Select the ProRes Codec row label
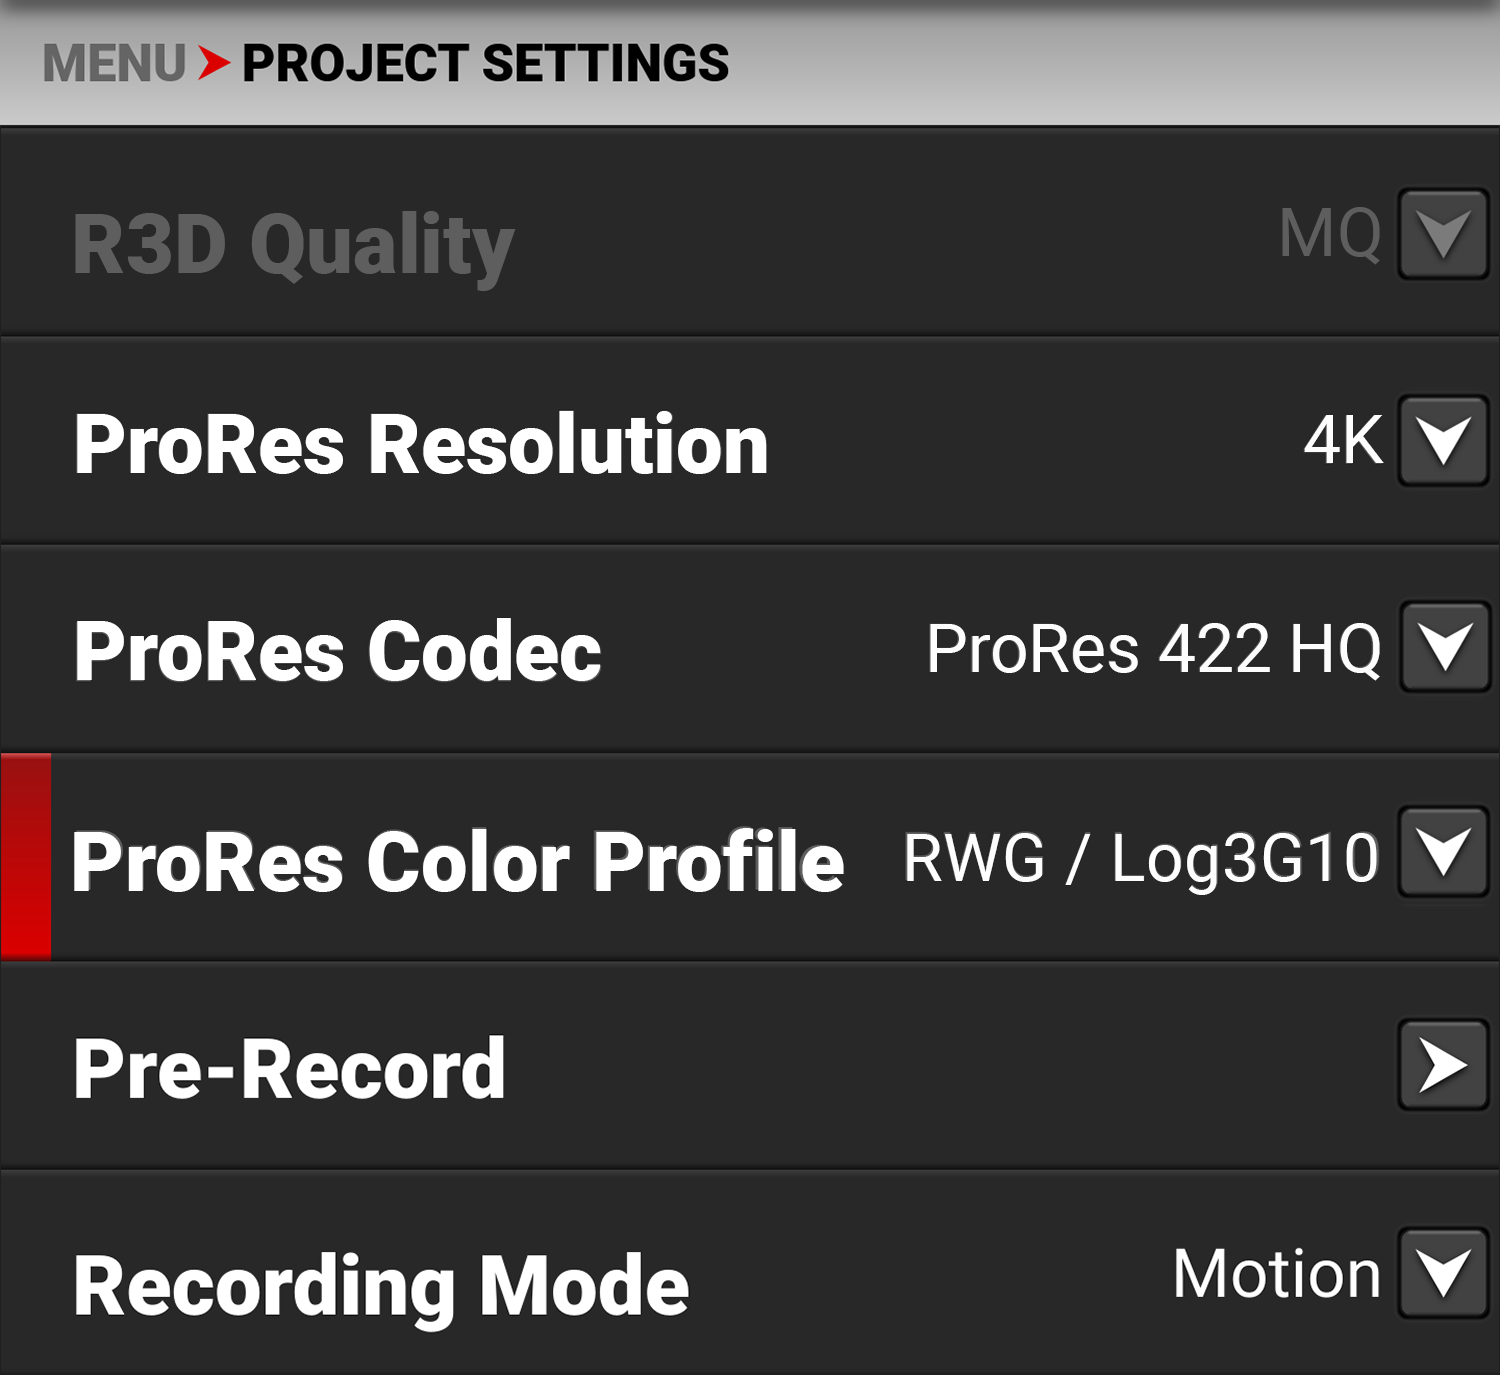 (x=337, y=652)
